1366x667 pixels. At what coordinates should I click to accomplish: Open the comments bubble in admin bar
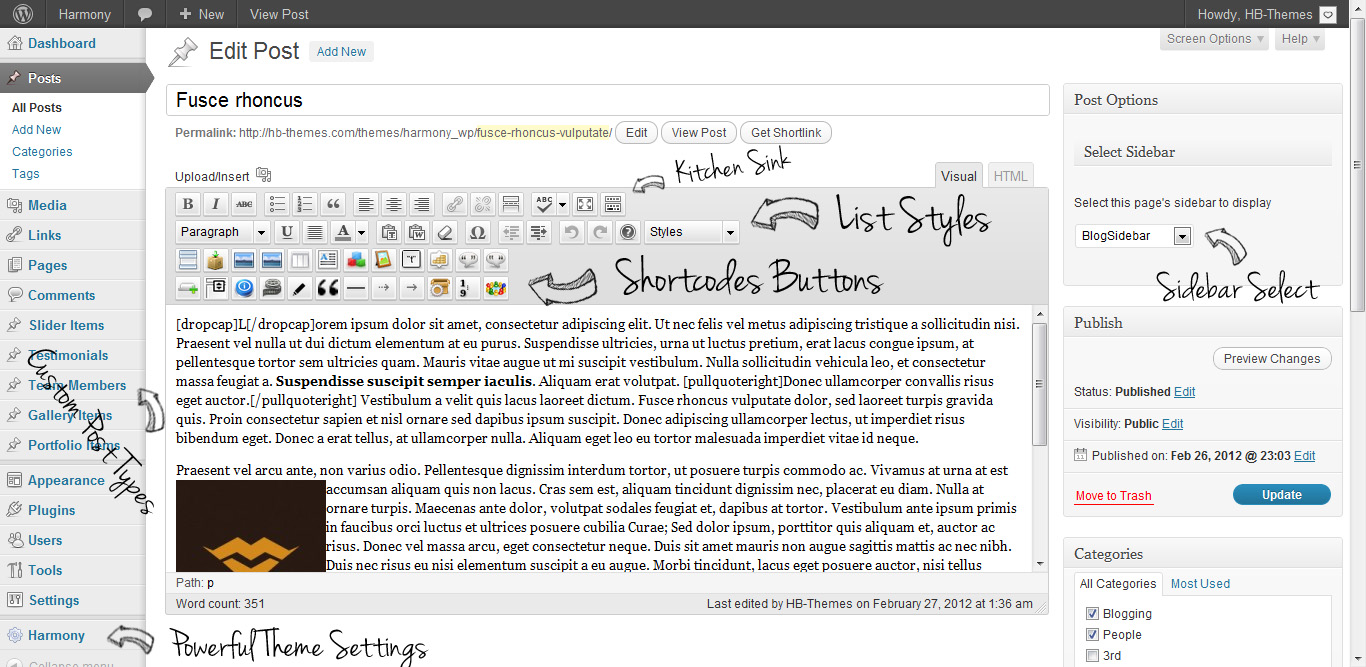tap(145, 14)
